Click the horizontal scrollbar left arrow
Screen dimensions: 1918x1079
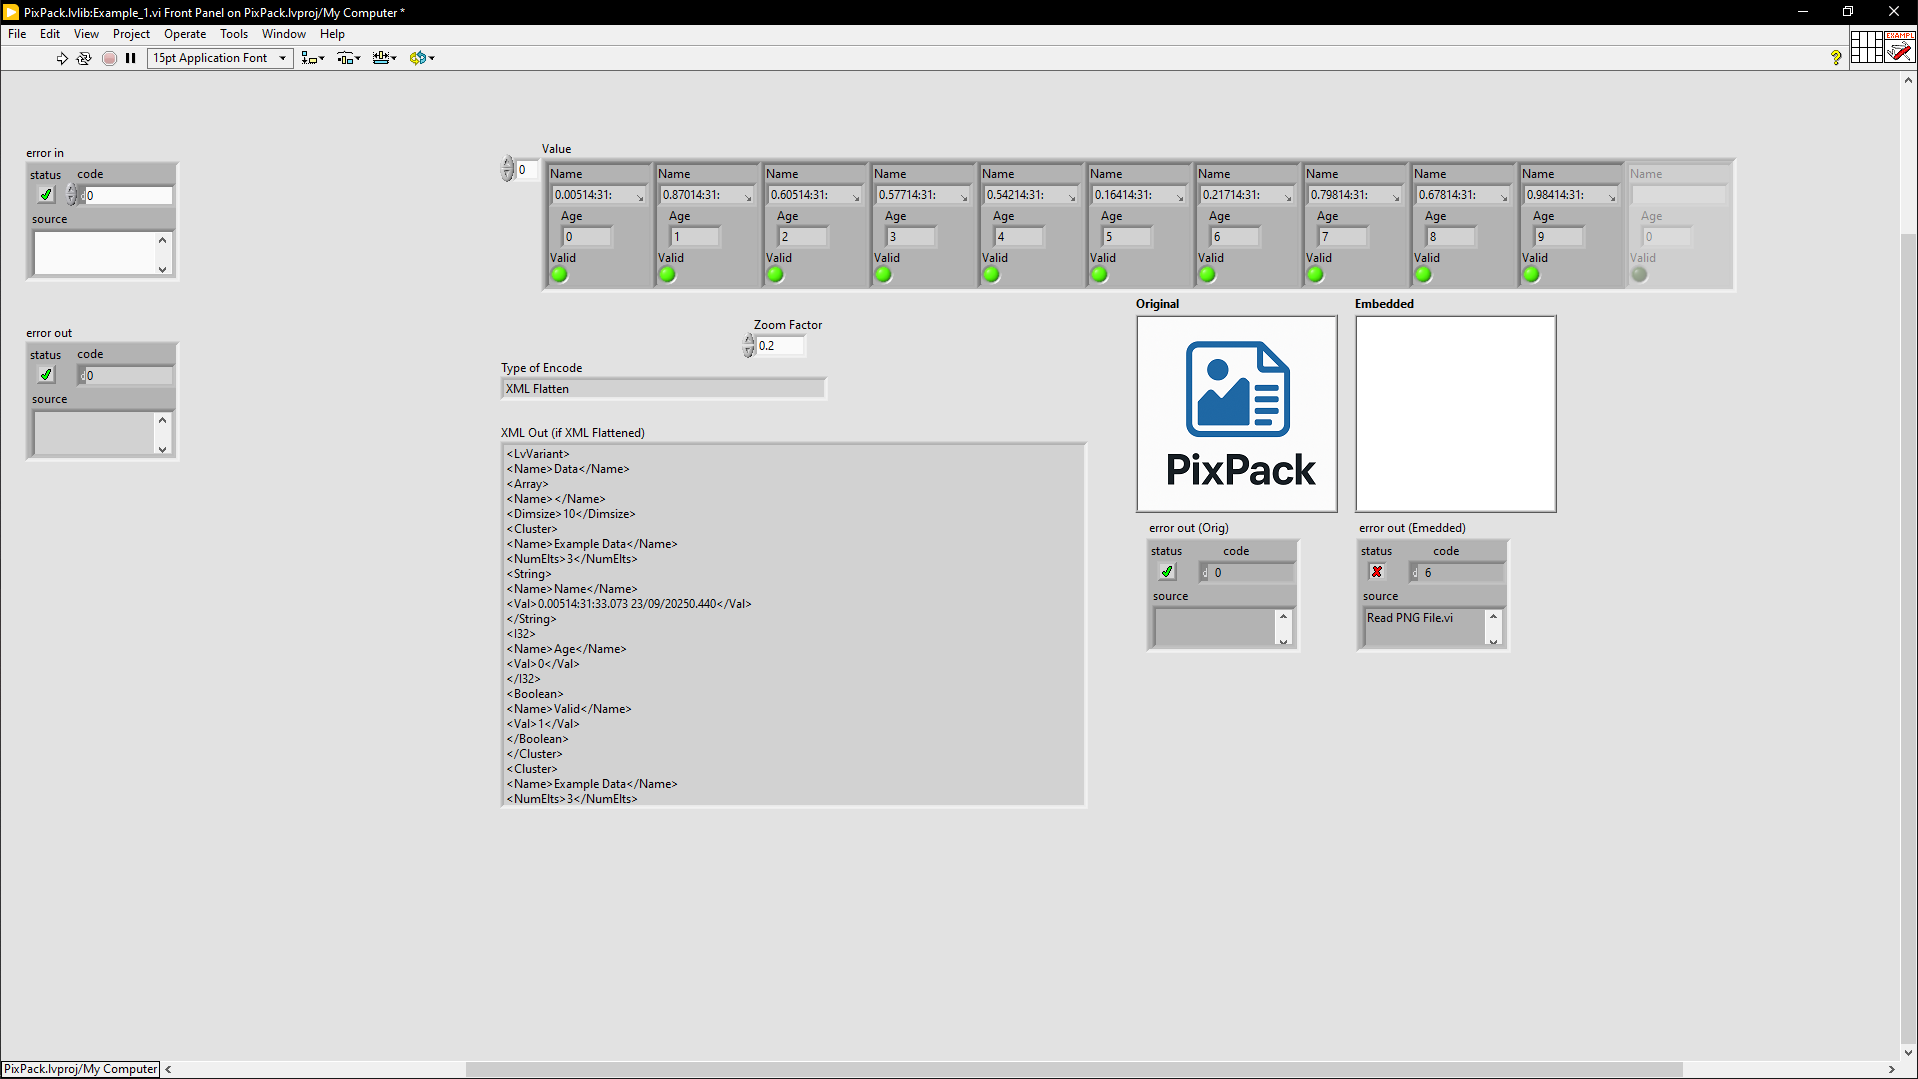168,1069
